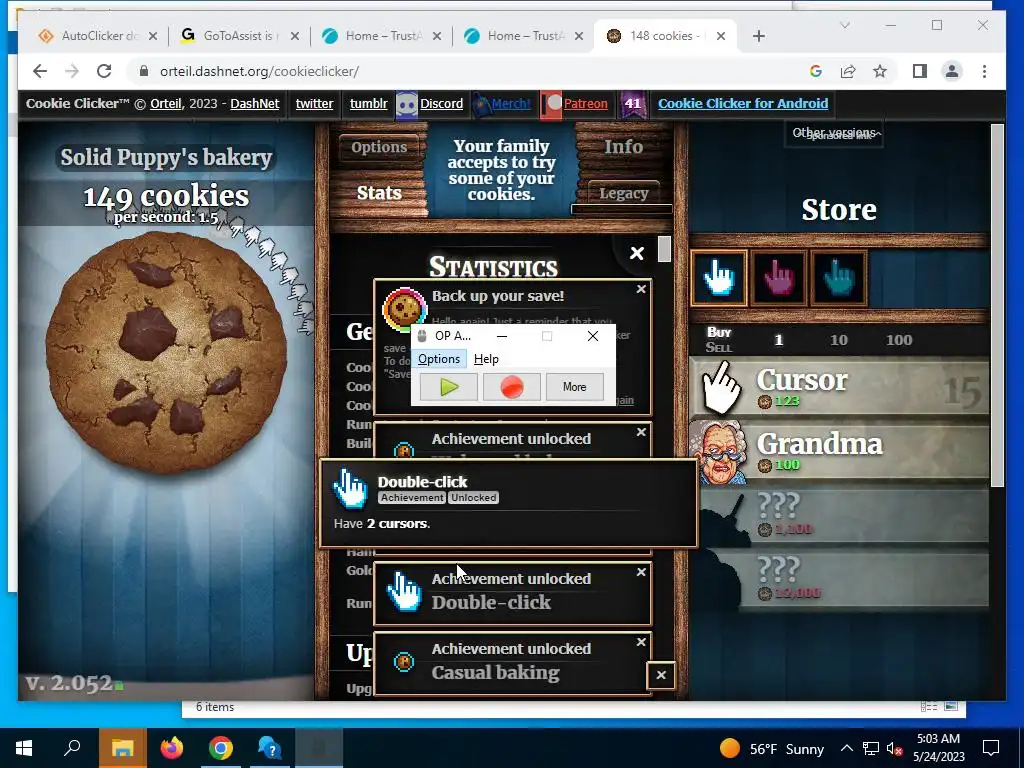The width and height of the screenshot is (1024, 768).
Task: Rename Solid Puppy's bakery
Action: pyautogui.click(x=166, y=157)
